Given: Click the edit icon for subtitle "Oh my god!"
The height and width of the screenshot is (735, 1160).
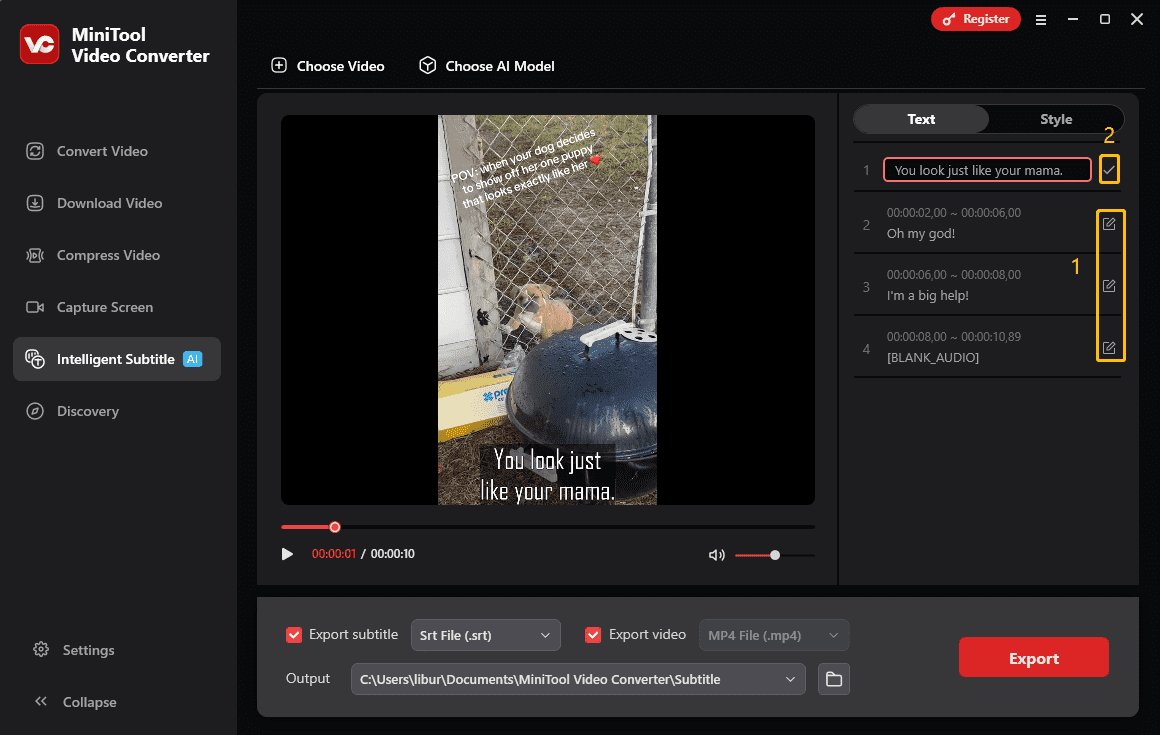Looking at the screenshot, I should tap(1109, 224).
